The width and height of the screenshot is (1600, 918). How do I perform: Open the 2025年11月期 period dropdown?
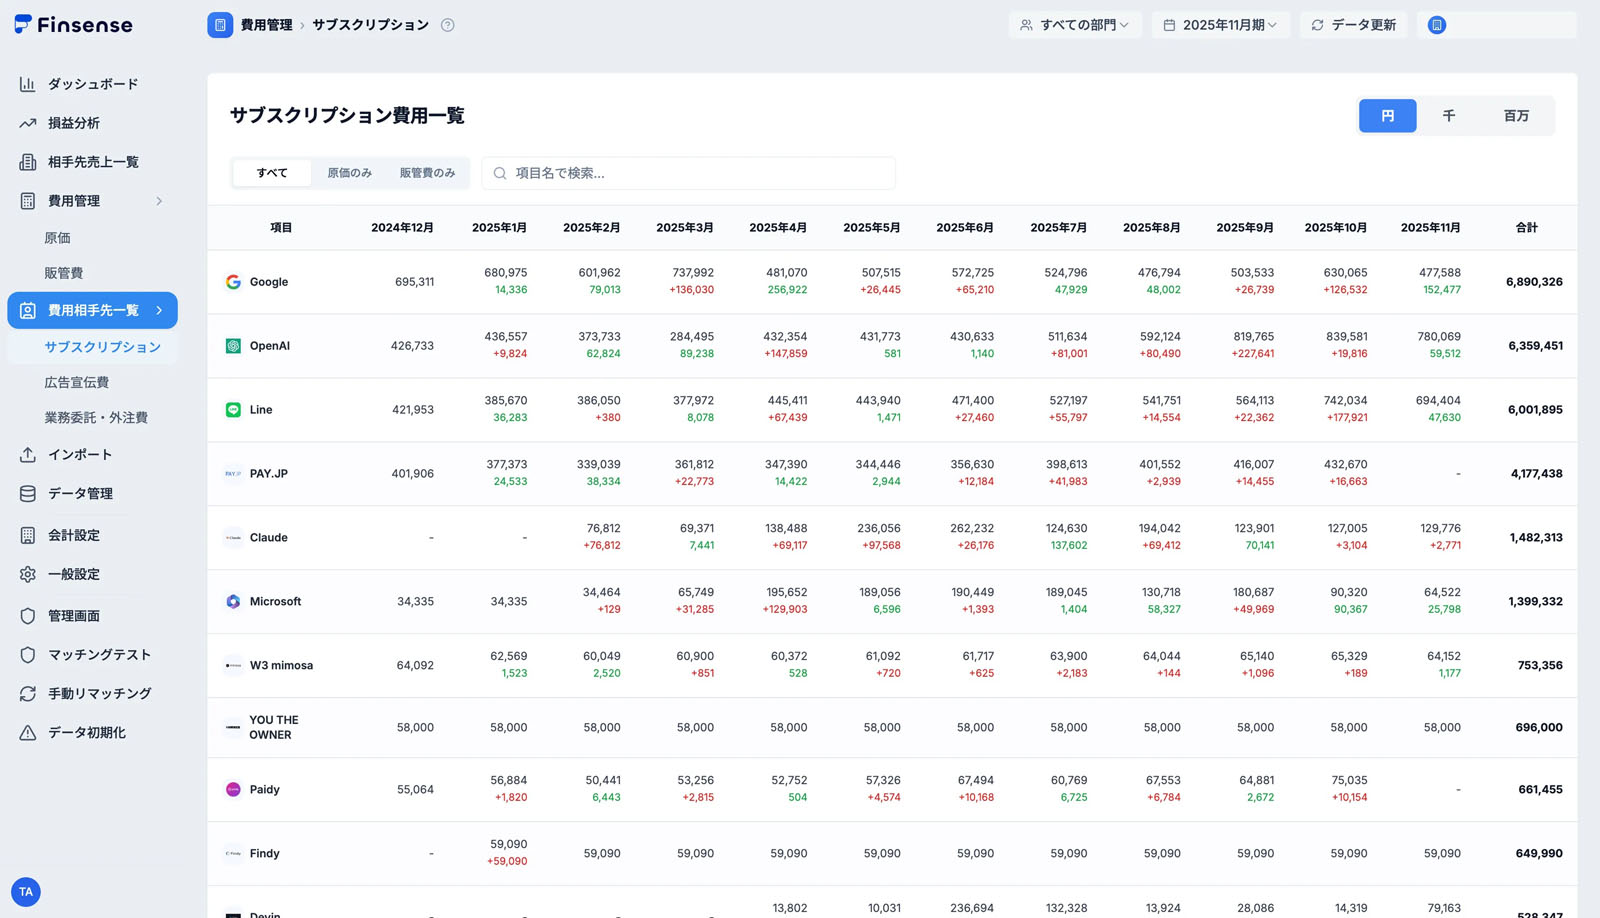pos(1220,25)
